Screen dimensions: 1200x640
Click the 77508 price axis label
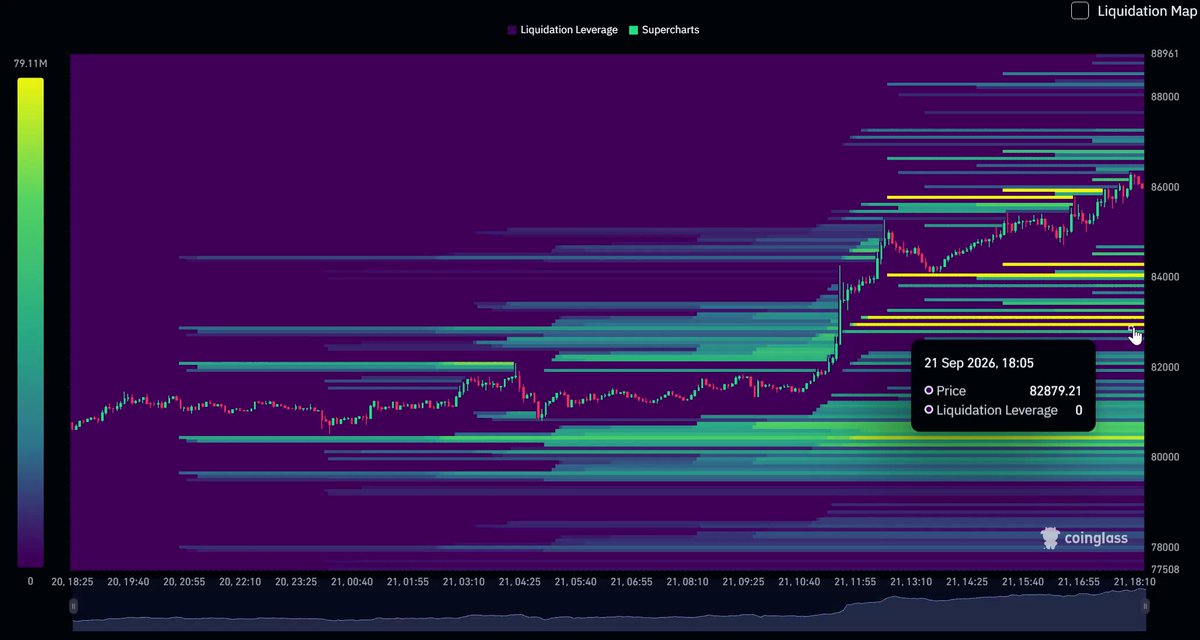tap(1165, 569)
